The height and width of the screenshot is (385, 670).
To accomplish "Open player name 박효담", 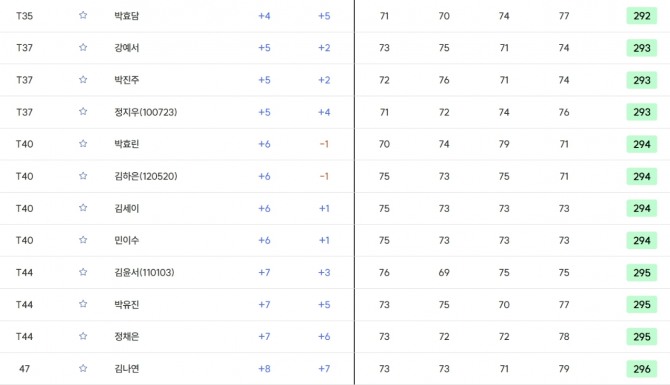I will [x=126, y=16].
